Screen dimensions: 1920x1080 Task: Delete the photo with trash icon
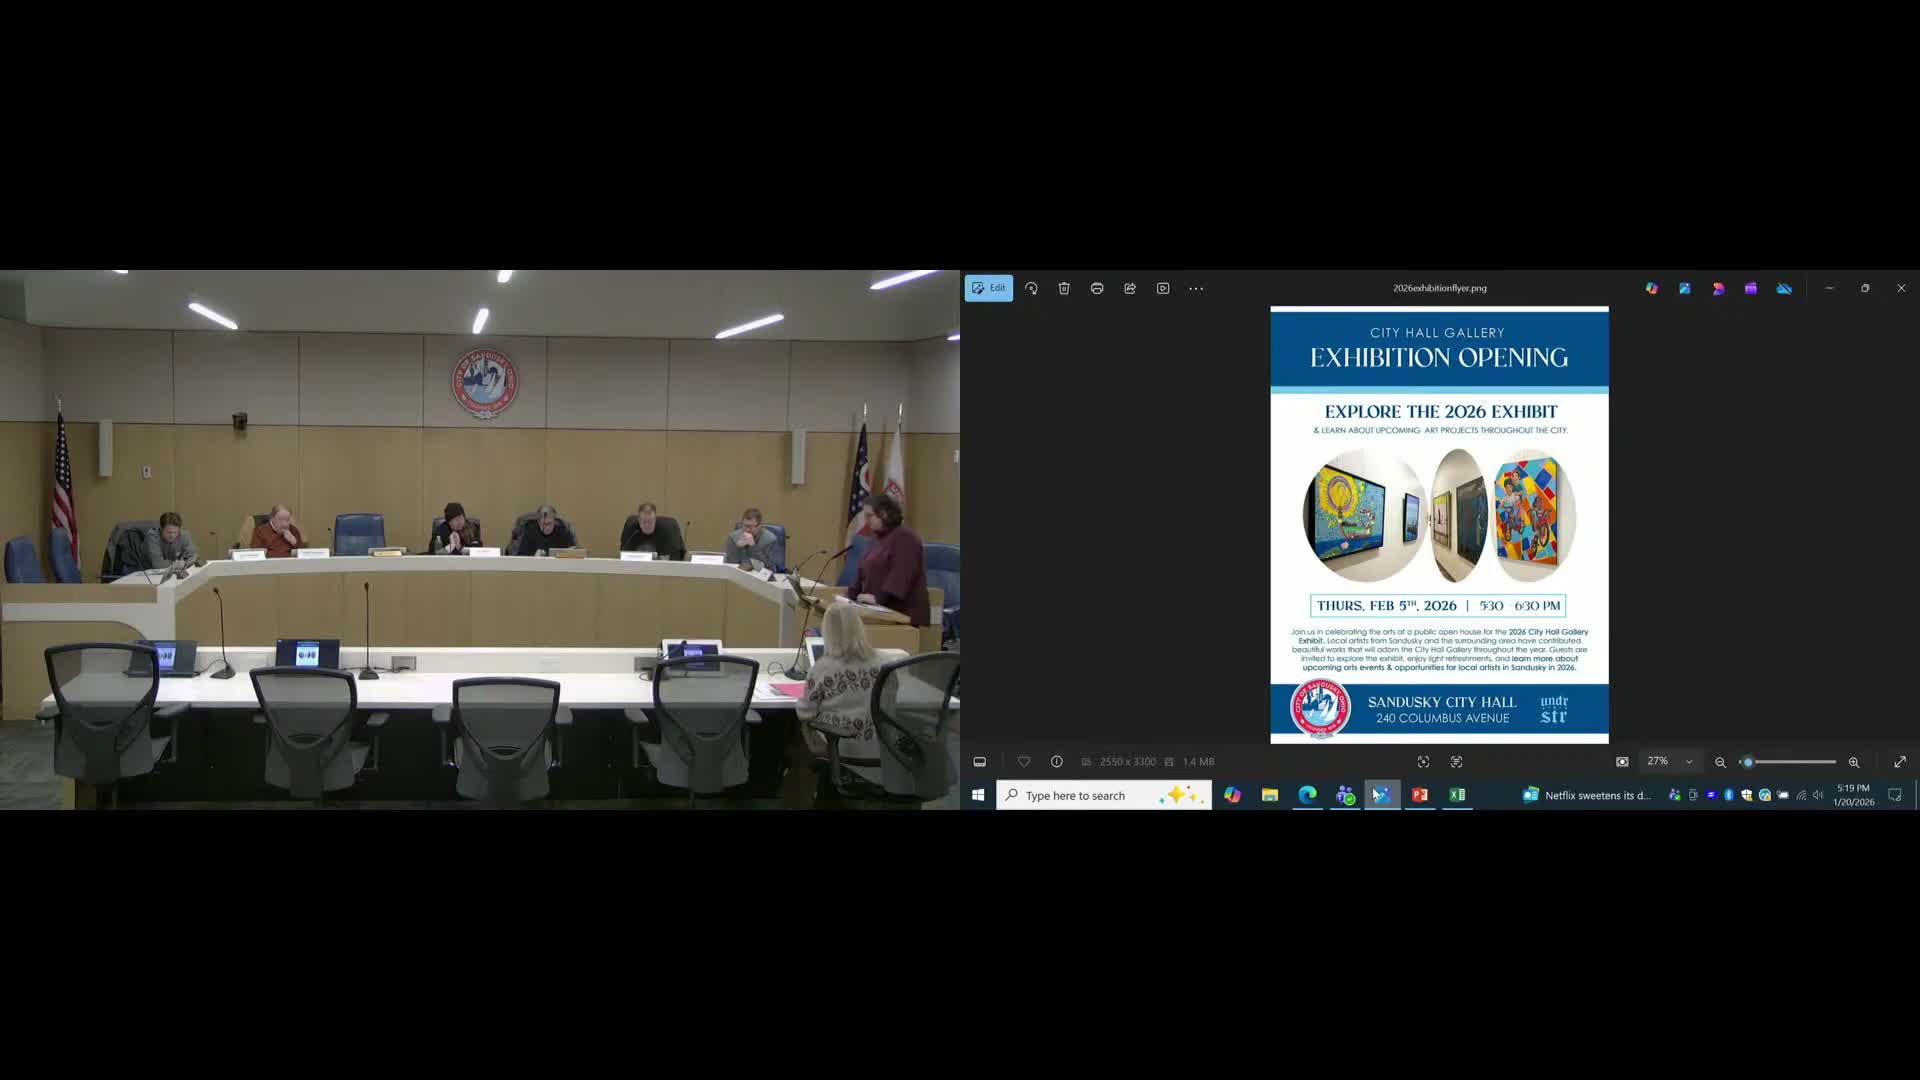[x=1064, y=288]
